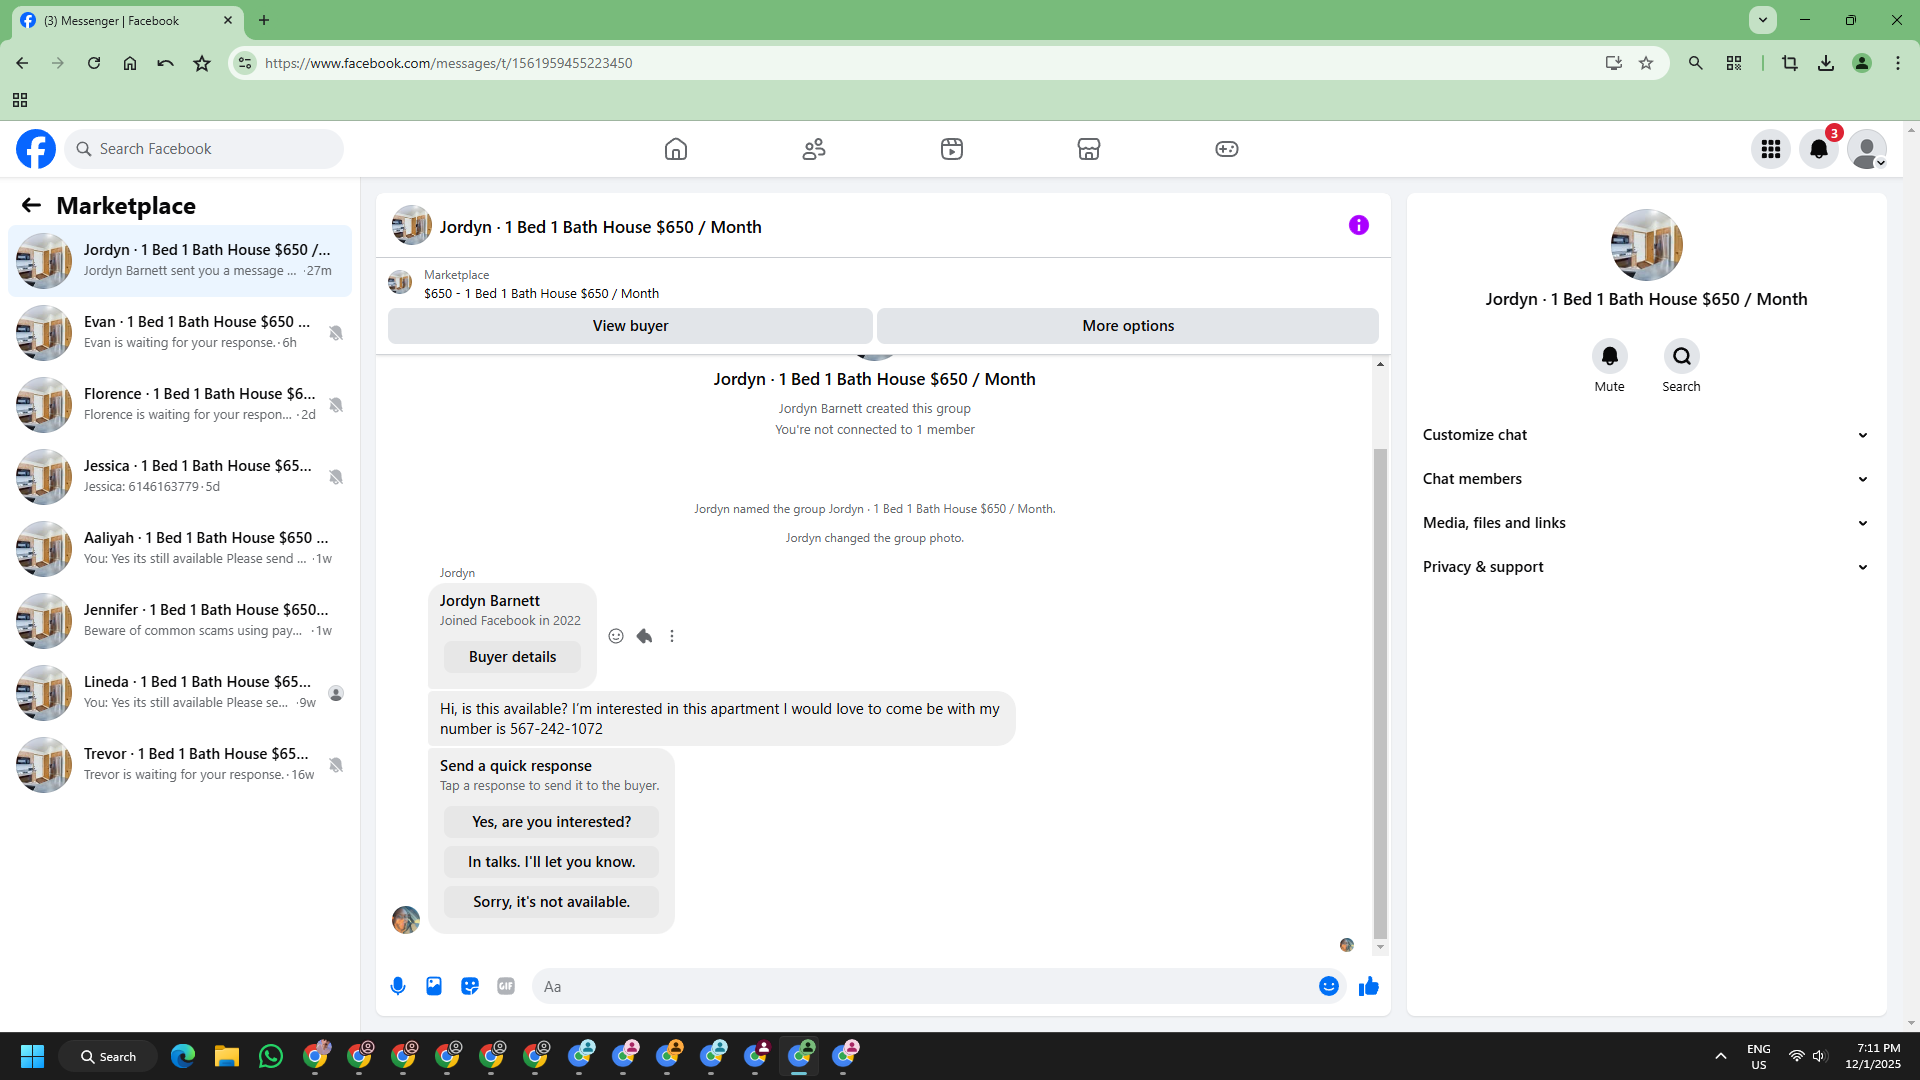
Task: Open the Aaliyah conversation in the list
Action: click(180, 549)
